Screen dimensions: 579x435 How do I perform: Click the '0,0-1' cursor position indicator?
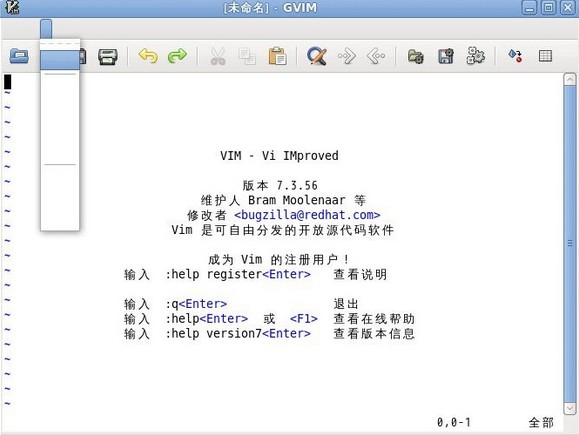click(x=454, y=422)
